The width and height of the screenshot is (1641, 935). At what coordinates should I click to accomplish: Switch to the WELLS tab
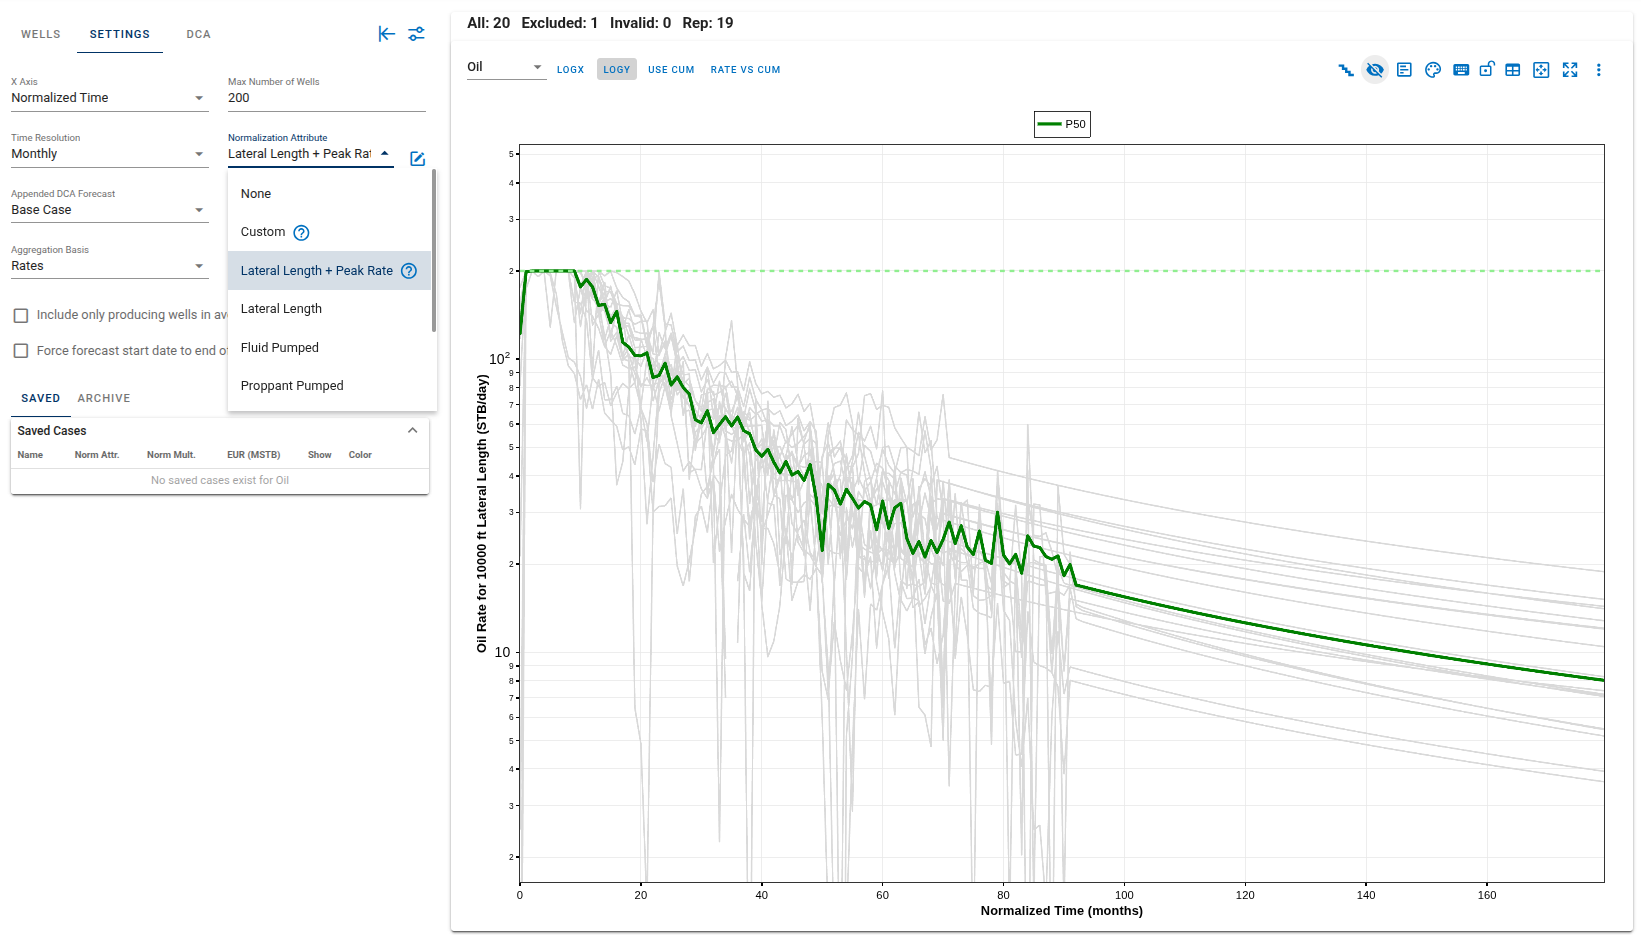point(40,33)
